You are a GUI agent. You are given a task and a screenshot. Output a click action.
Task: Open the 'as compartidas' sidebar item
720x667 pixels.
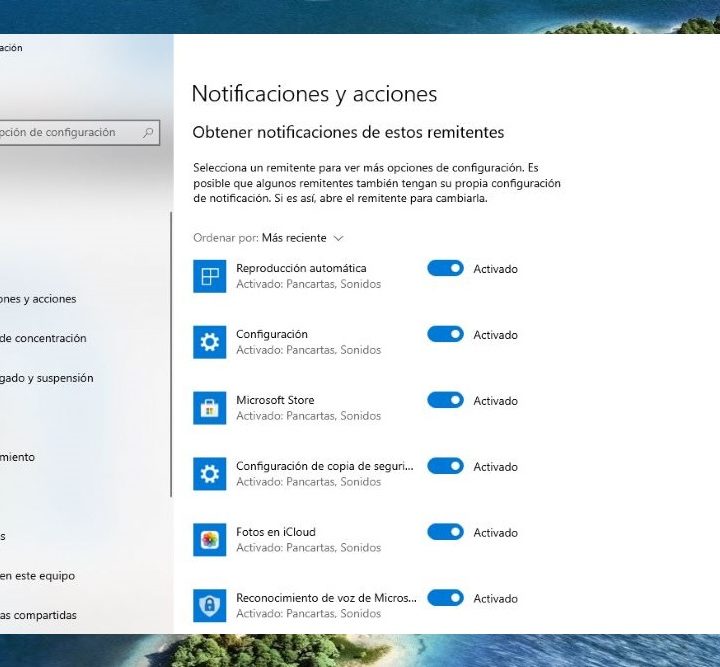(38, 615)
